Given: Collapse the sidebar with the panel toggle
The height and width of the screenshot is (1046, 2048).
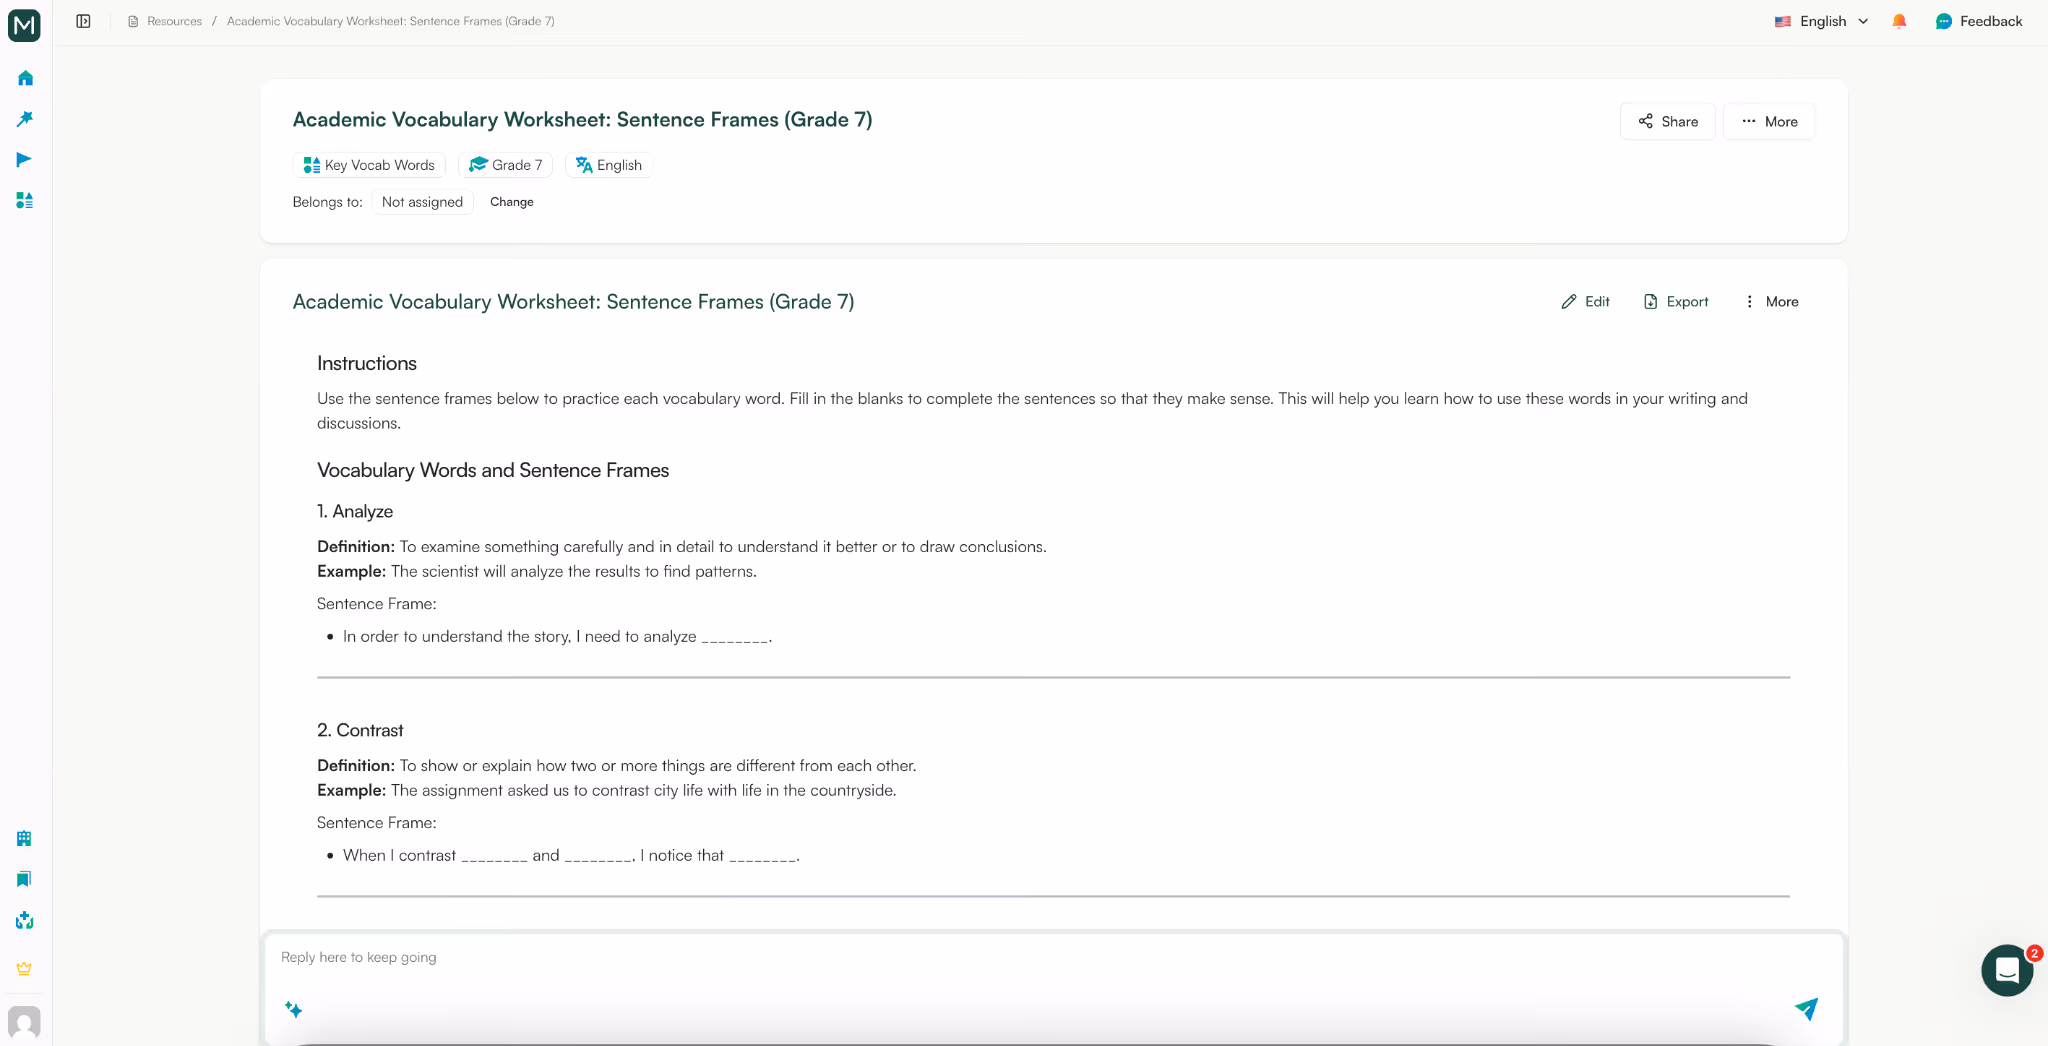Looking at the screenshot, I should tap(83, 20).
